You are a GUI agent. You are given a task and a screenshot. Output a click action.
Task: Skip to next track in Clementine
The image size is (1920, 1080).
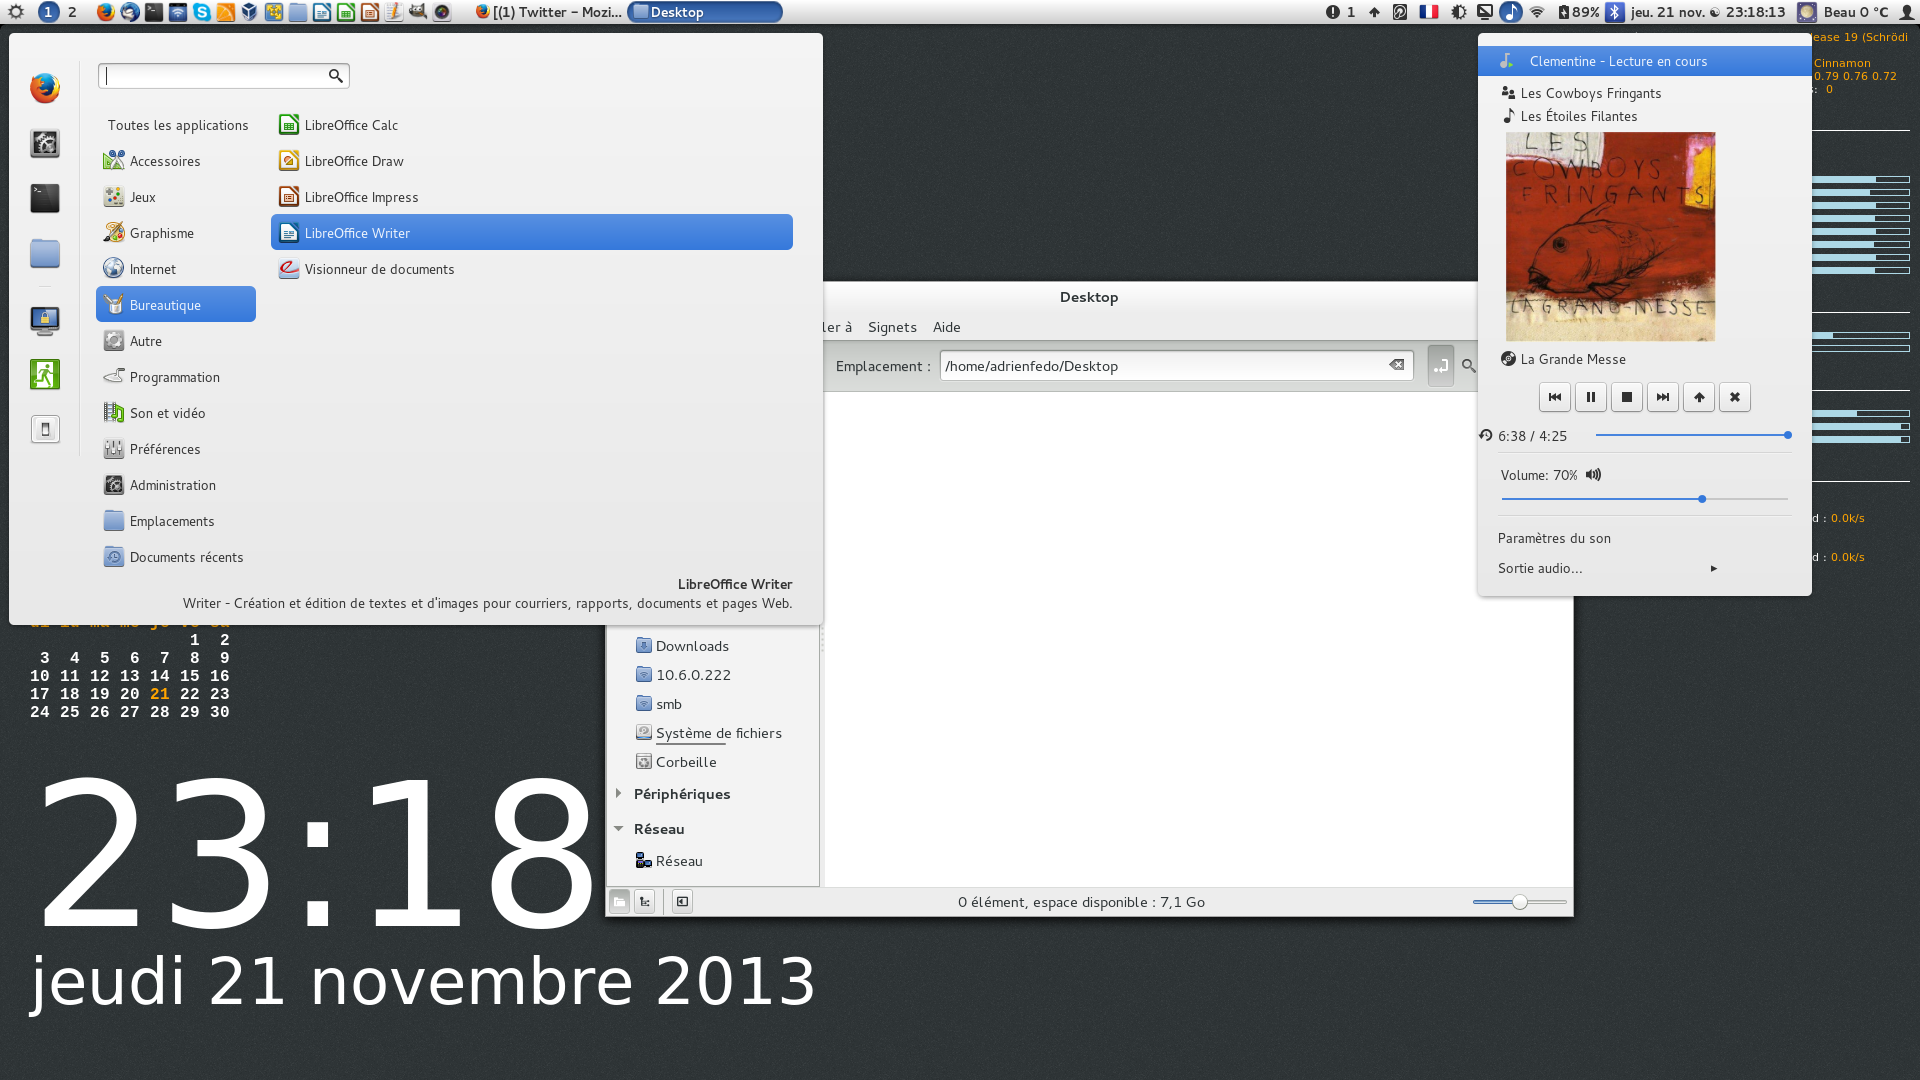tap(1662, 397)
